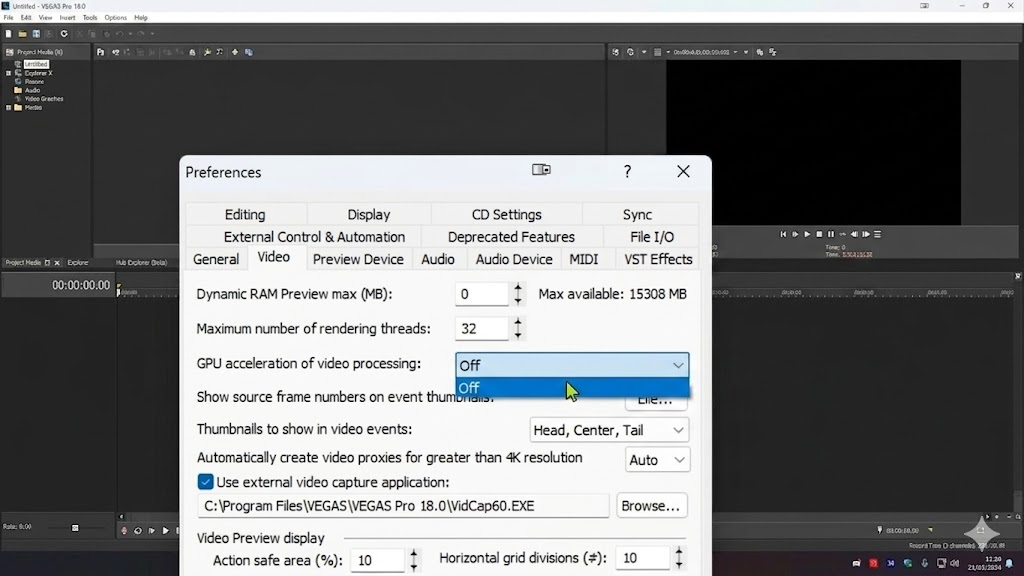Click Browse for video capture application
Viewport: 1024px width, 576px height.
(651, 506)
